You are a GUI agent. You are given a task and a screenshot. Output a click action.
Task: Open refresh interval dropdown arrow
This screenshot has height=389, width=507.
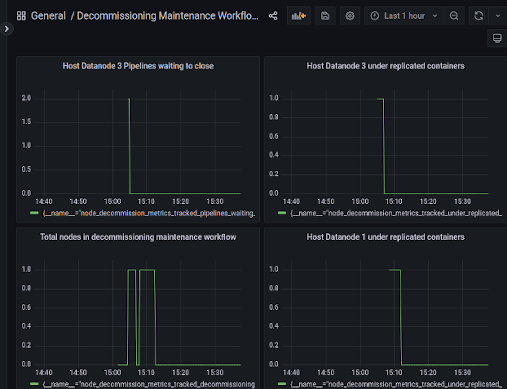point(498,16)
